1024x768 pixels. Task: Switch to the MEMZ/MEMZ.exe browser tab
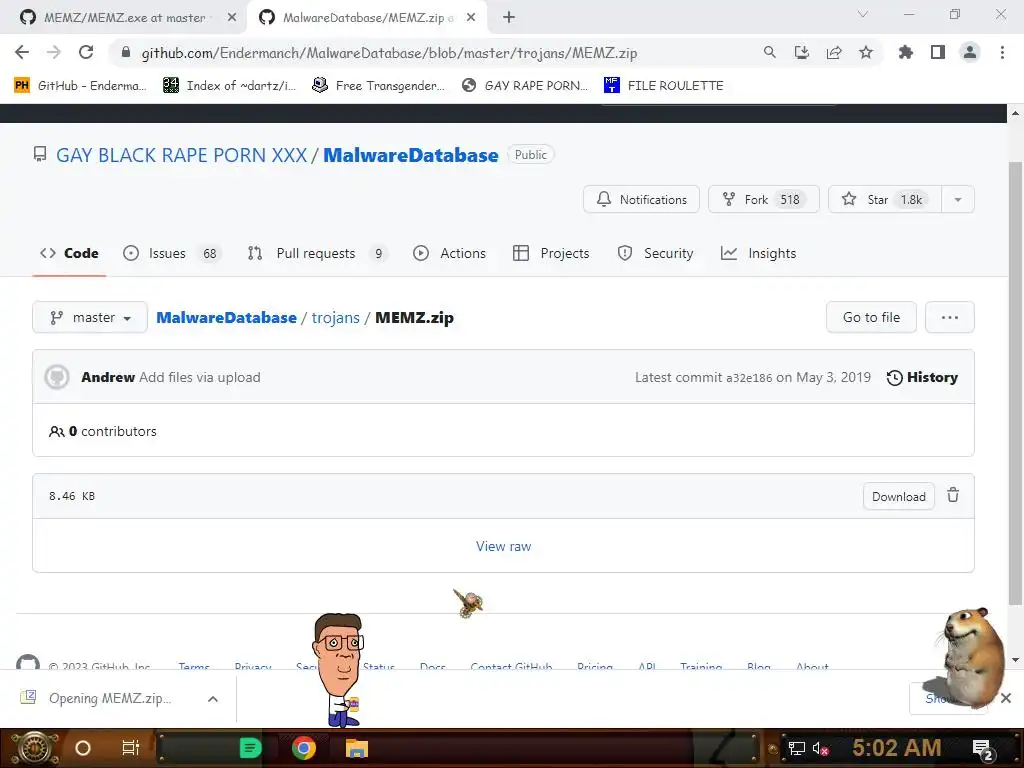point(124,18)
